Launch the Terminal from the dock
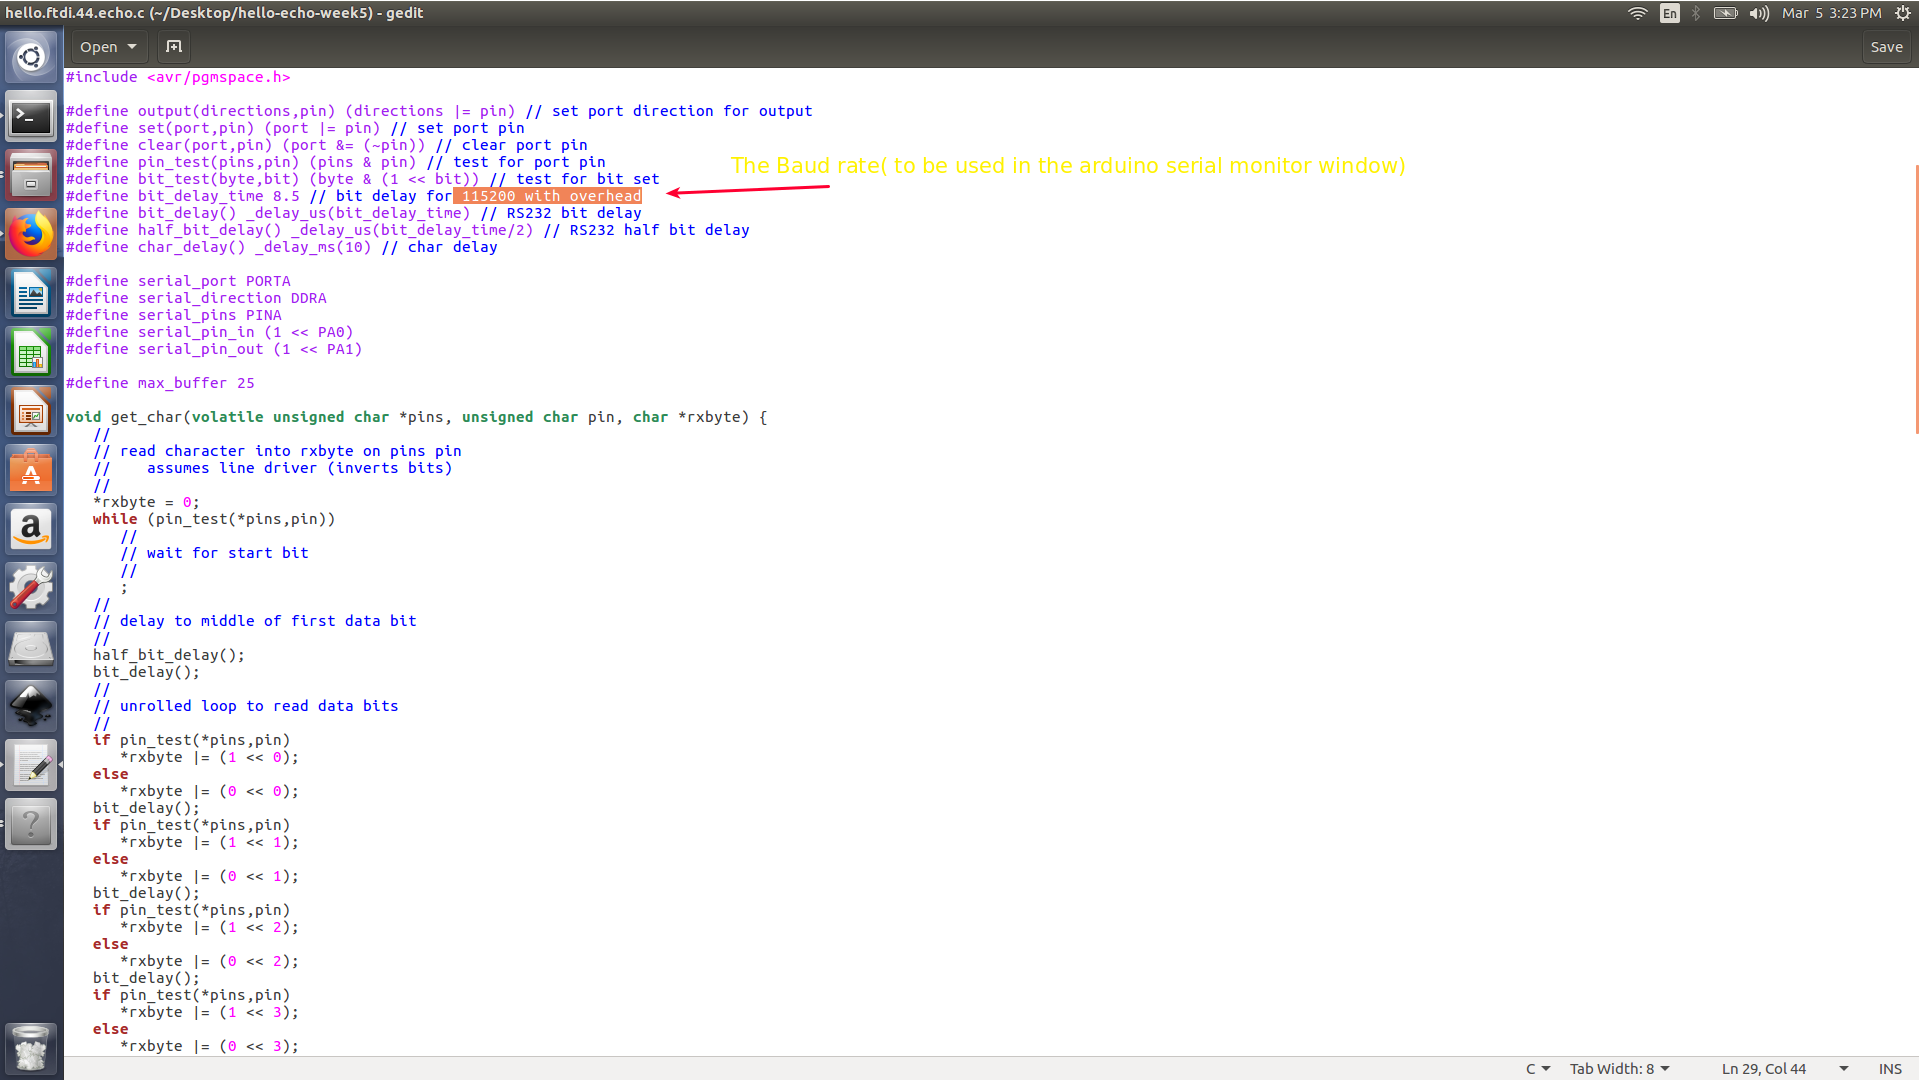The height and width of the screenshot is (1080, 1920). point(31,118)
